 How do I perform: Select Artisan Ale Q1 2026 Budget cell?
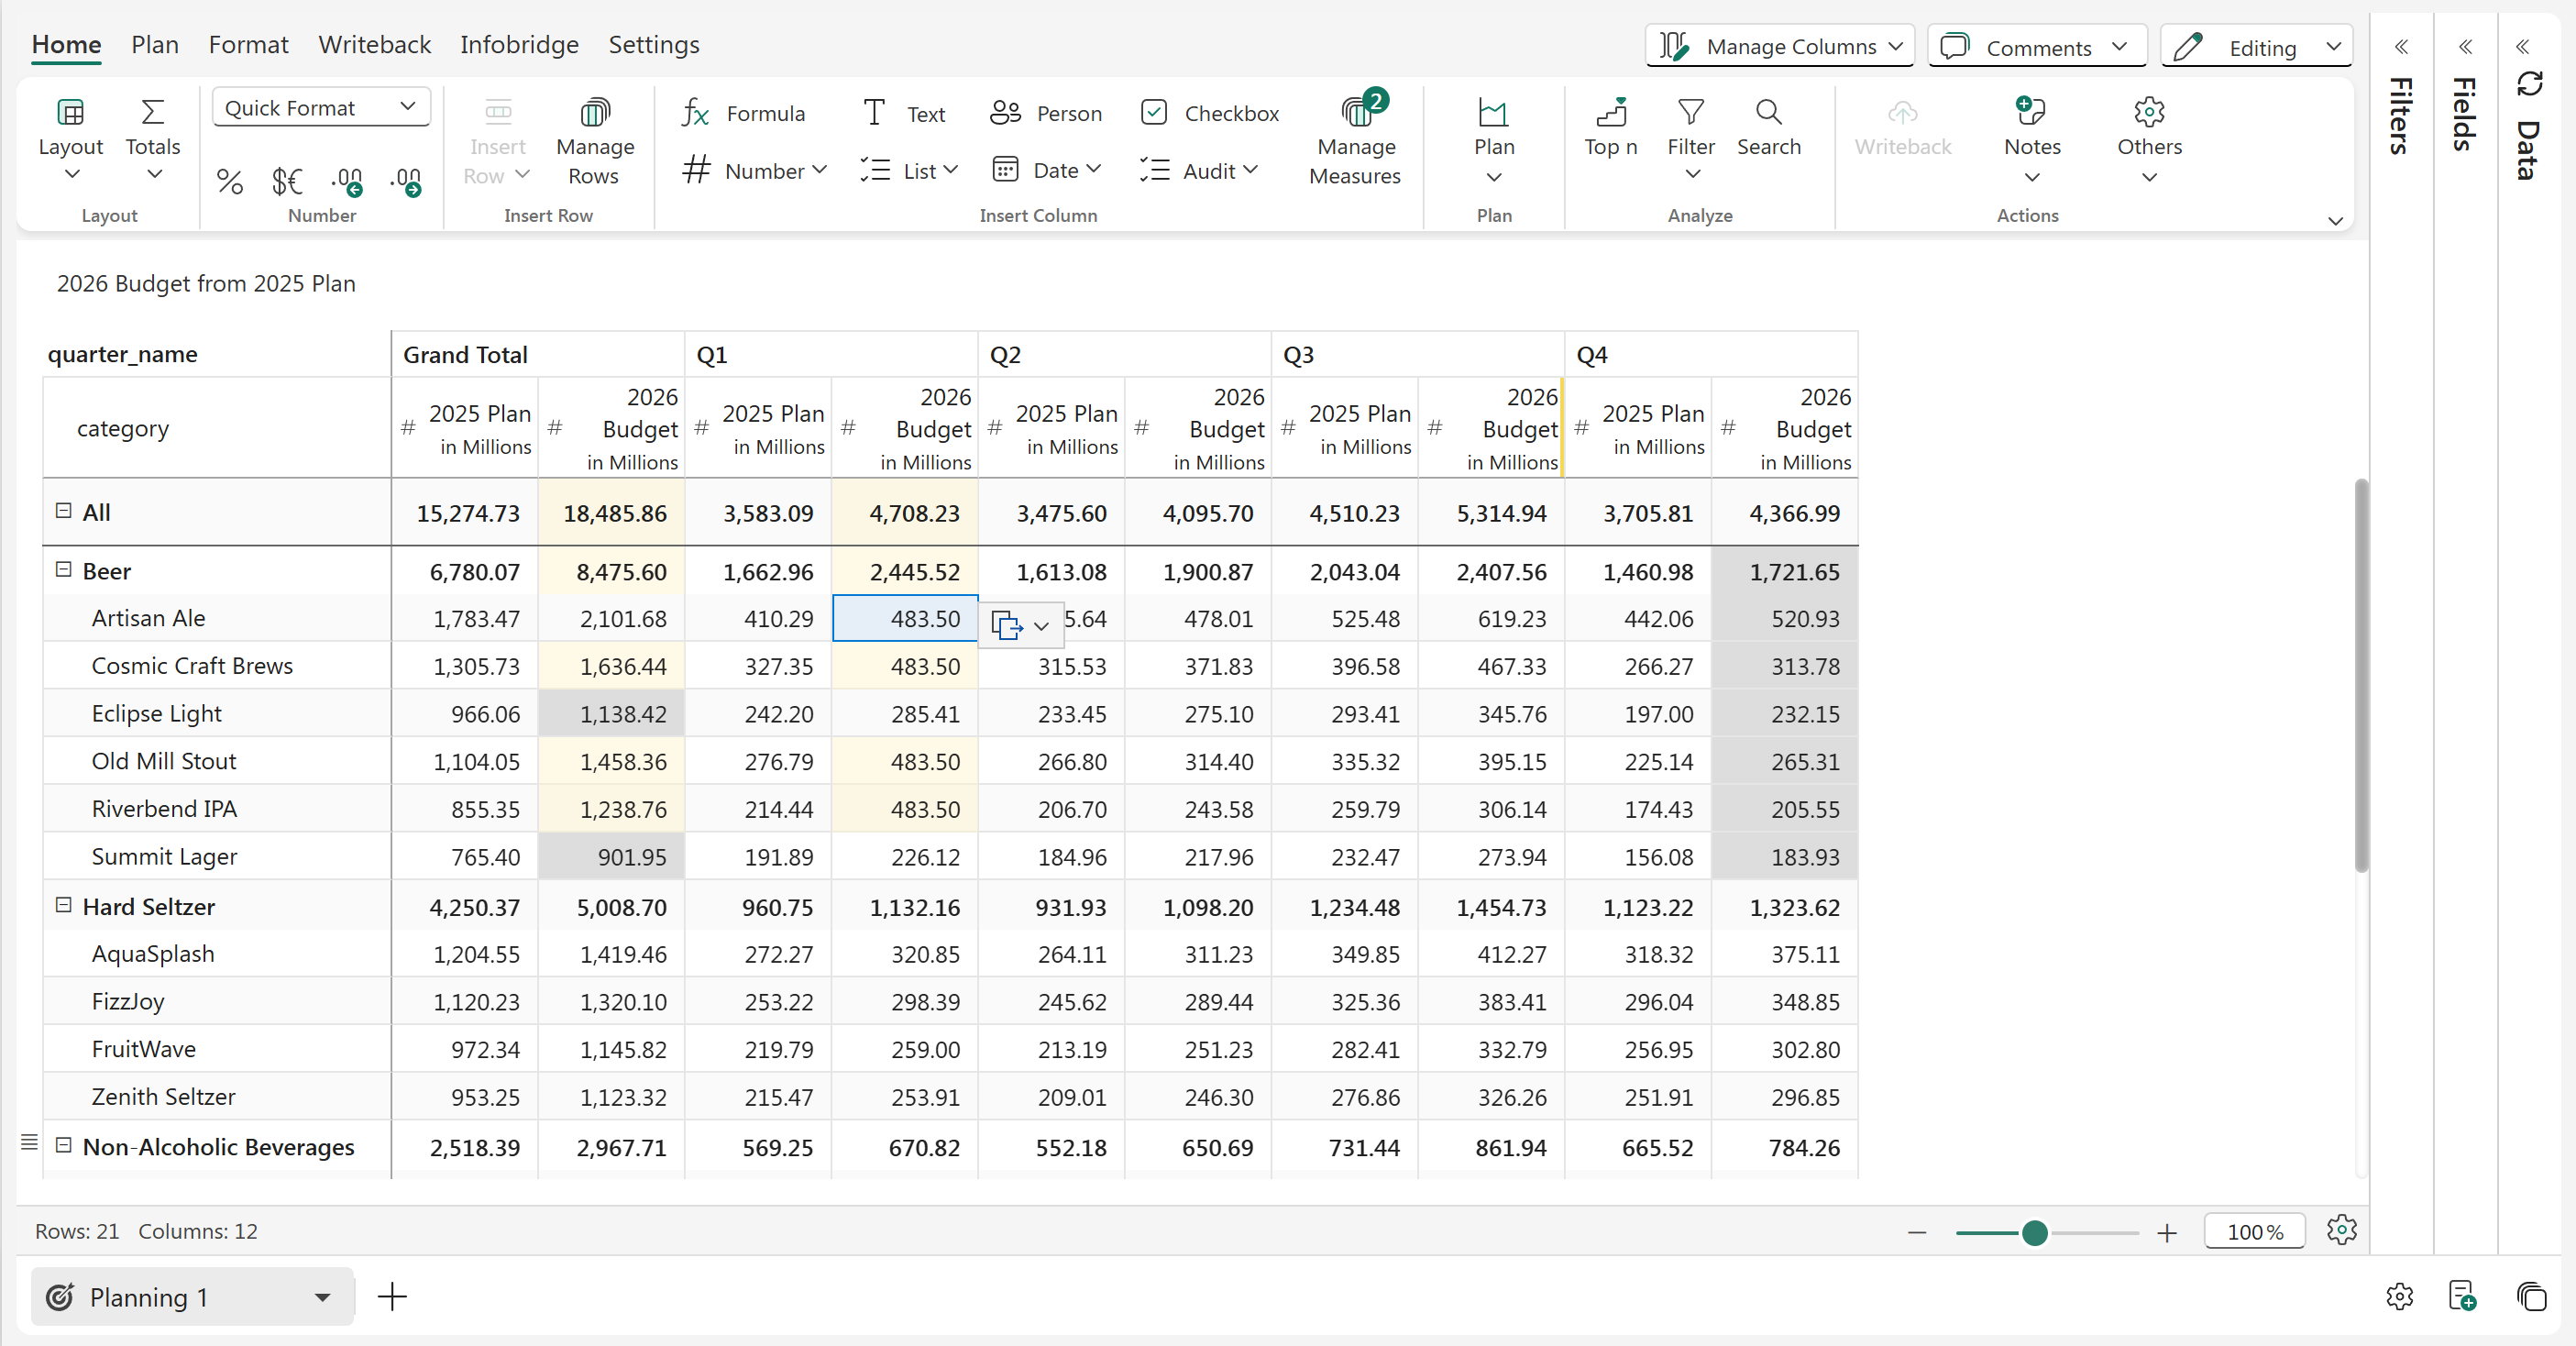point(905,618)
